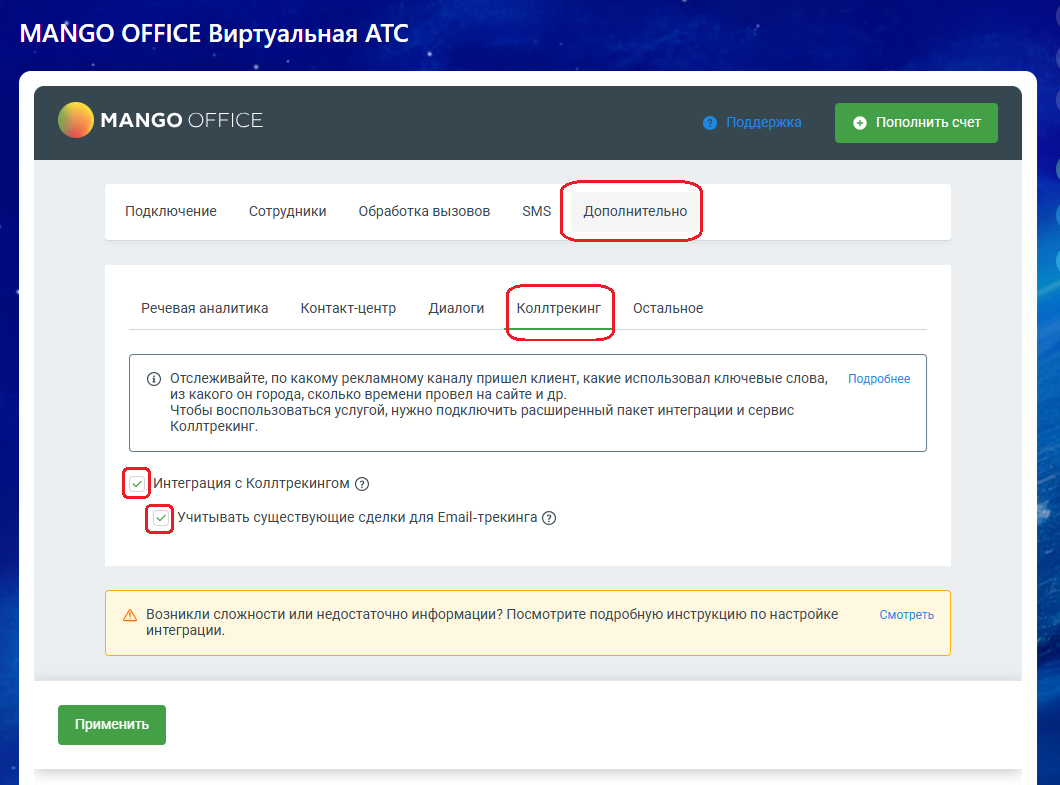
Task: Click the Mango Office logo
Action: pyautogui.click(x=160, y=121)
